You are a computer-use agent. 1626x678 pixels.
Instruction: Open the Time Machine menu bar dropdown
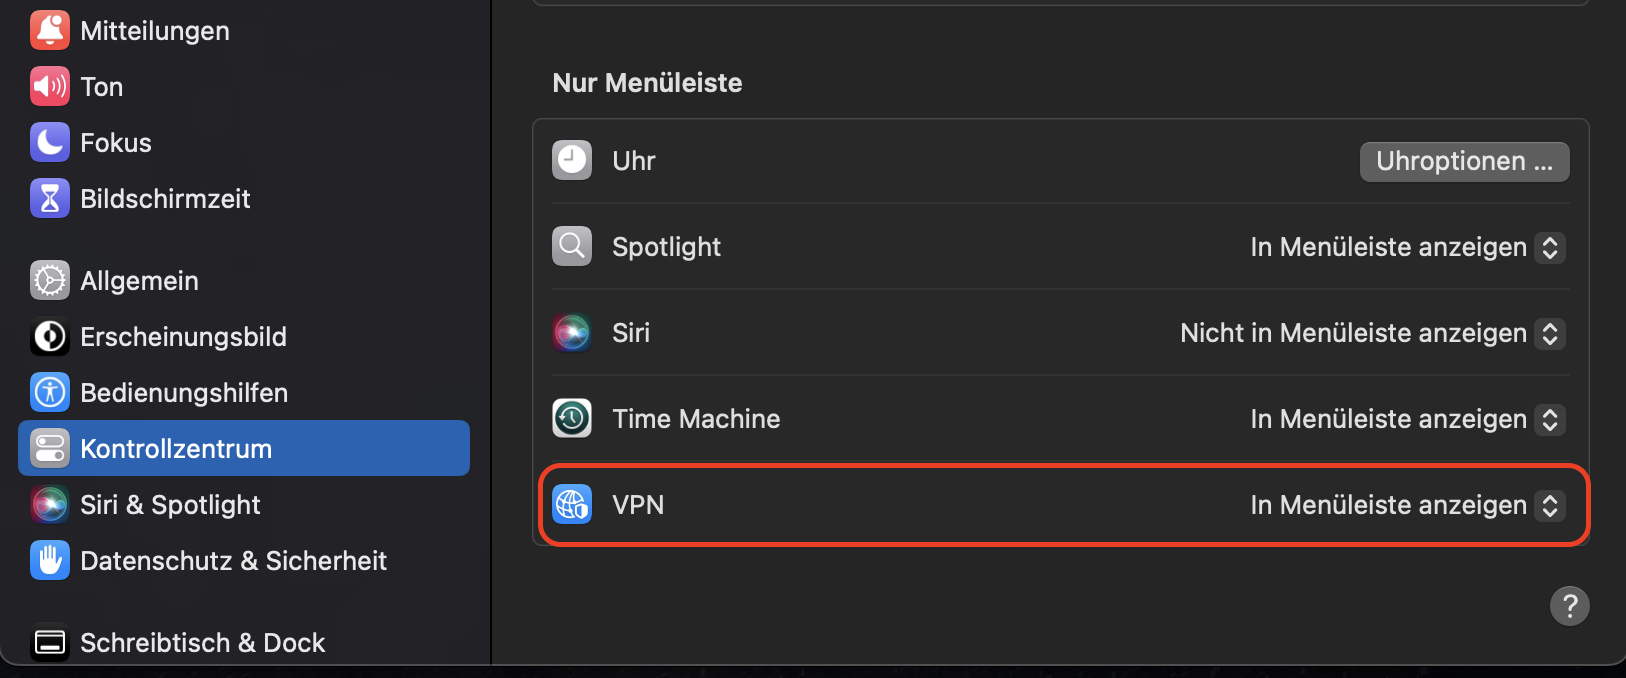pyautogui.click(x=1406, y=419)
